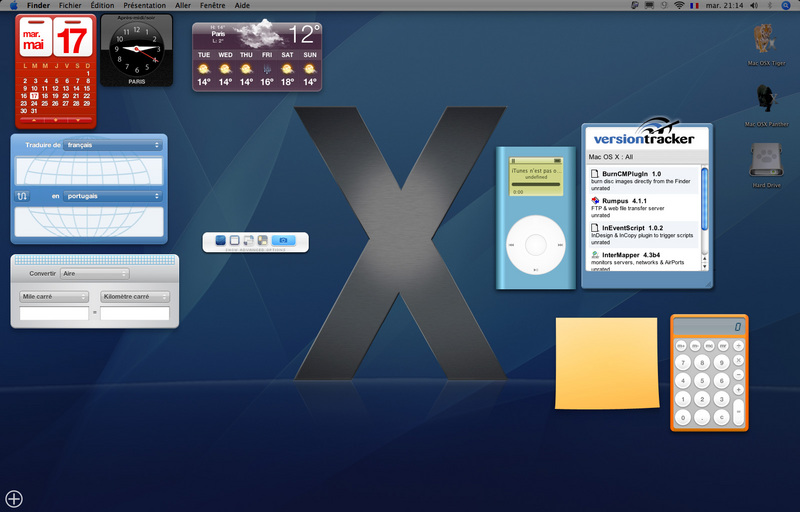Image resolution: width=800 pixels, height=512 pixels.
Task: Select day 24 in calendar widget
Action: pyautogui.click(x=34, y=103)
